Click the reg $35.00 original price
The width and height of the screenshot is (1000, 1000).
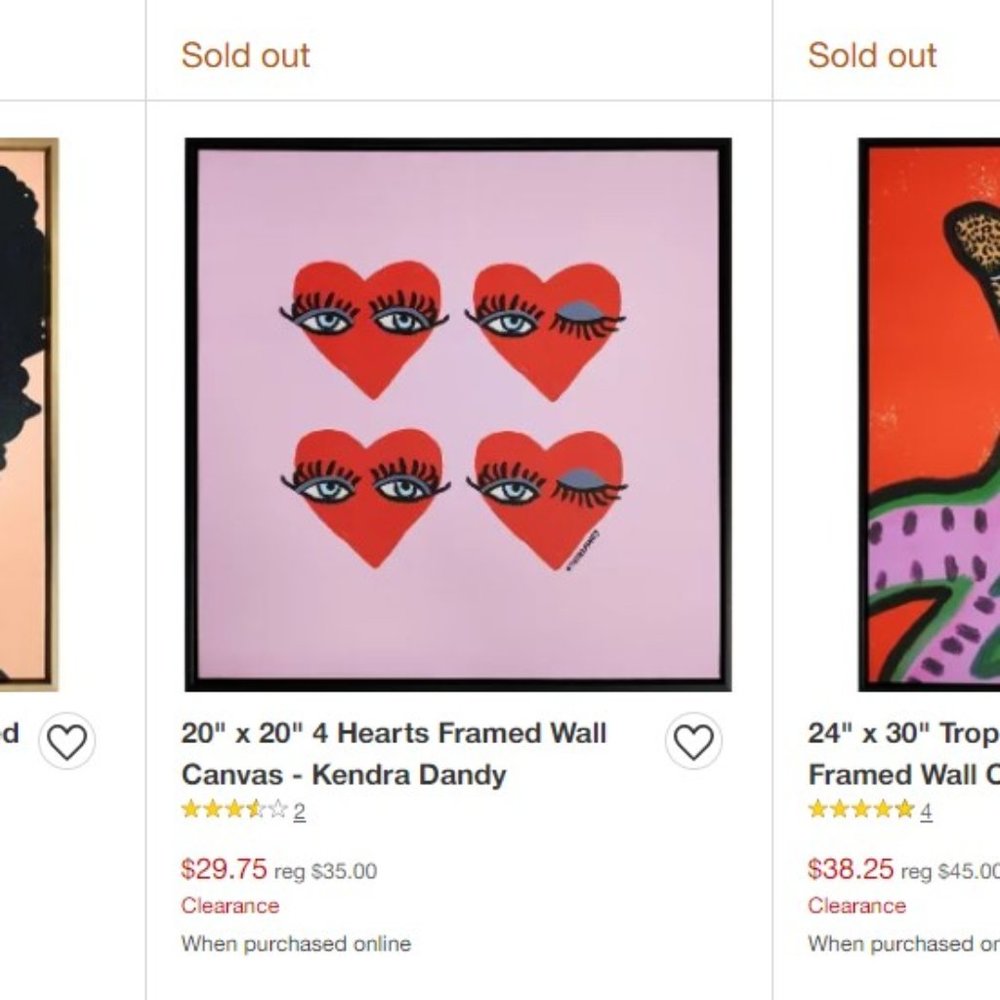point(326,872)
